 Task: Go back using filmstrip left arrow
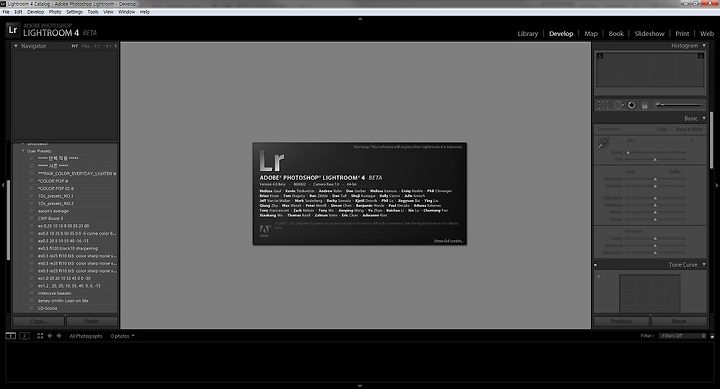tap(50, 336)
